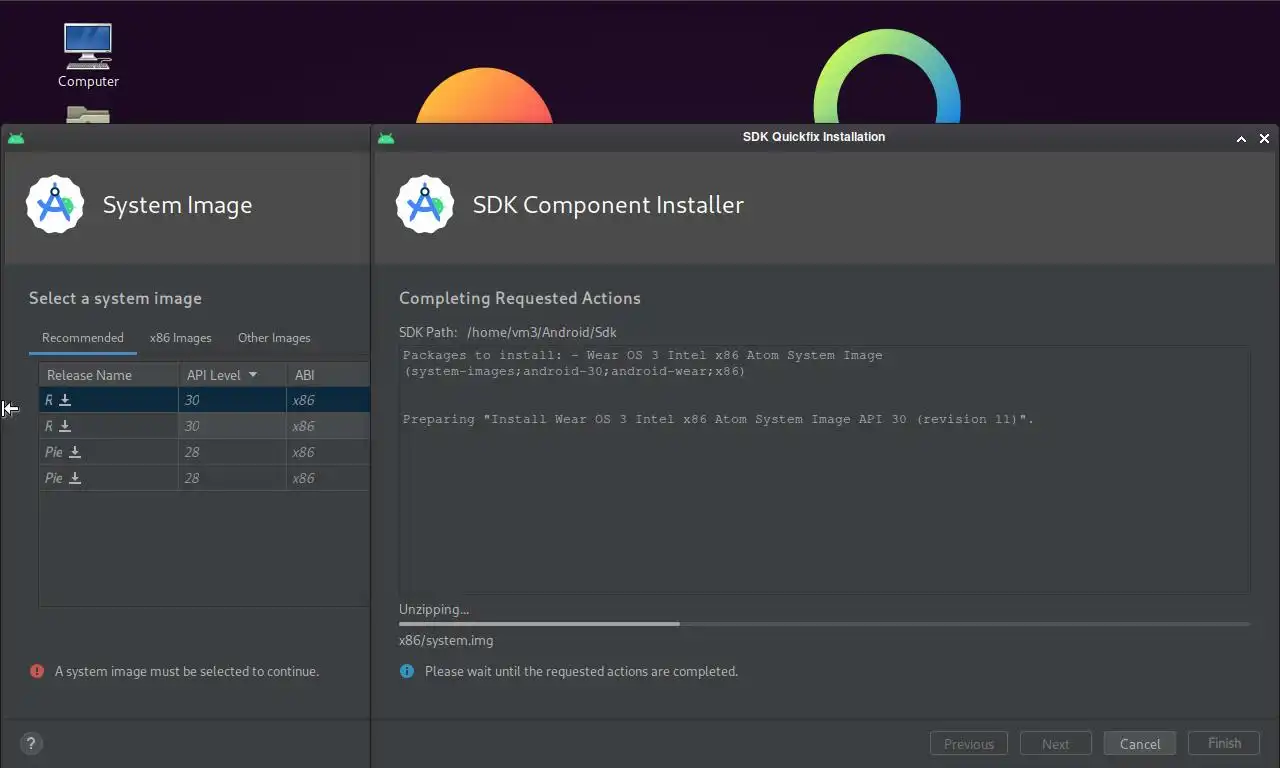Switch to the x86 Images tab

(x=181, y=338)
